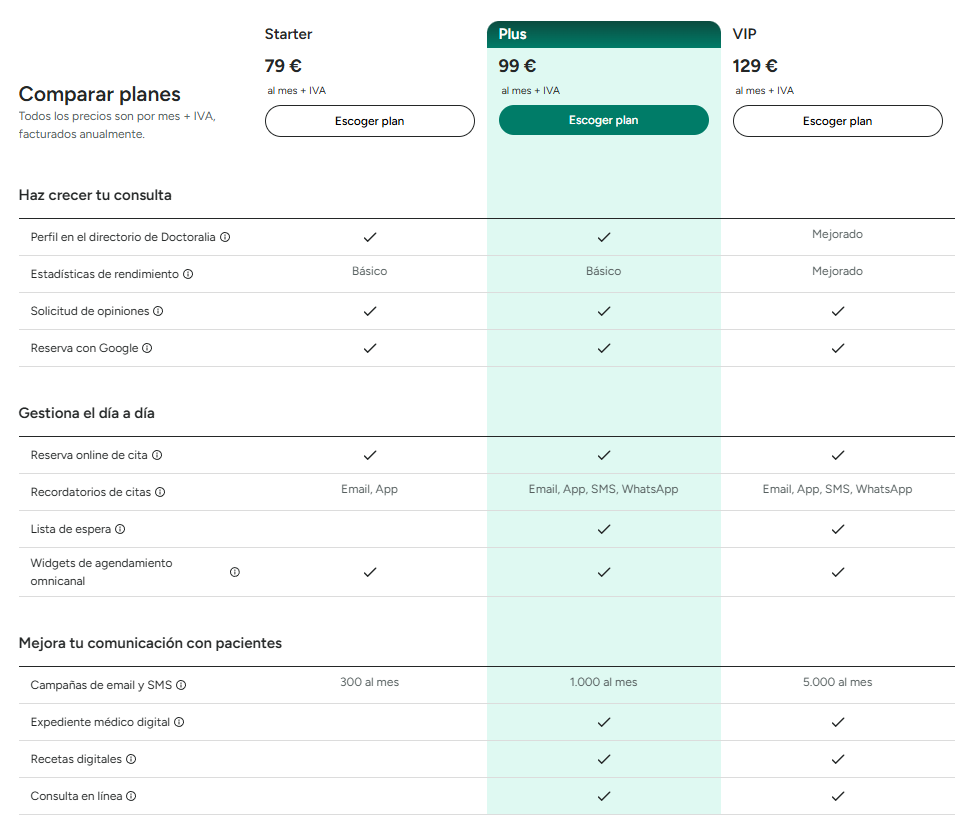This screenshot has height=828, width=976.
Task: Click Expediente médico digital info icon
Action: click(x=179, y=722)
